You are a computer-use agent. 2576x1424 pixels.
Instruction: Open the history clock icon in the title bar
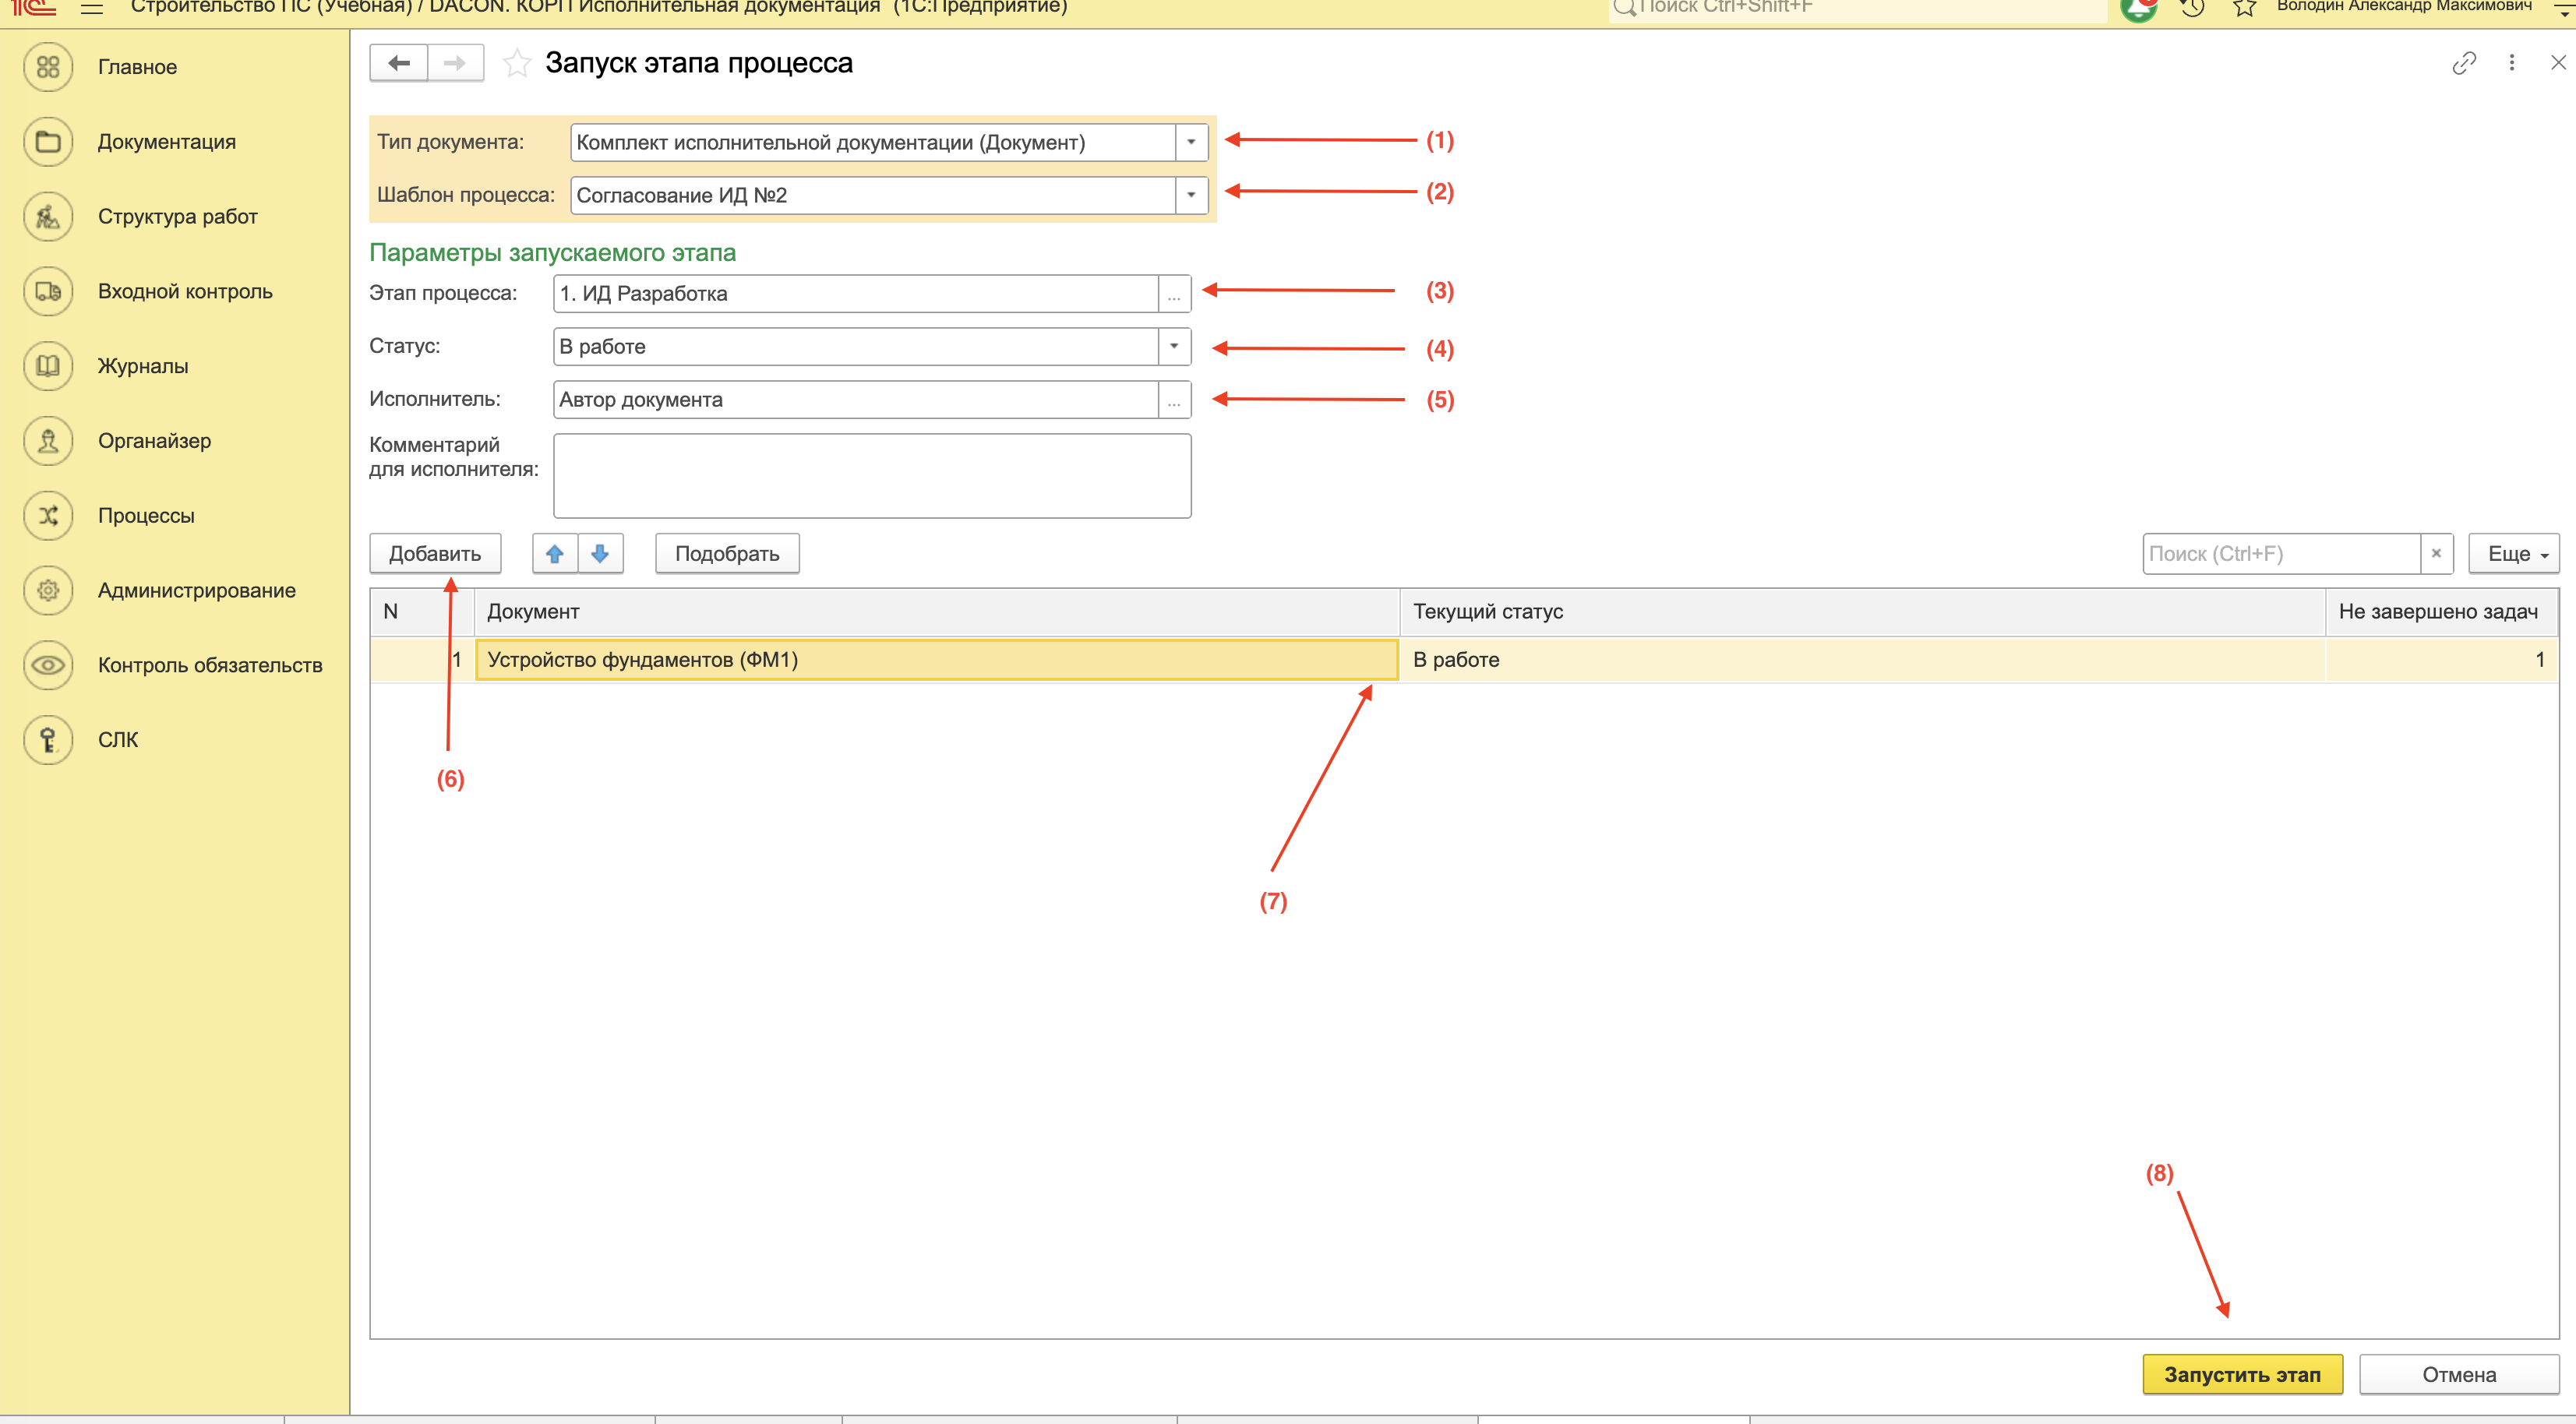tap(2191, 8)
